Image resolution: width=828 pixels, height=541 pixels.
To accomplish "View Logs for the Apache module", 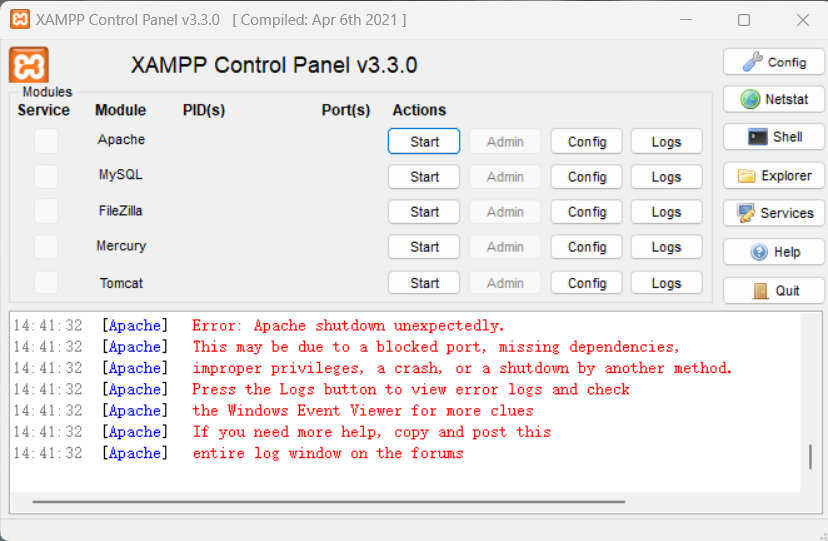I will 666,141.
